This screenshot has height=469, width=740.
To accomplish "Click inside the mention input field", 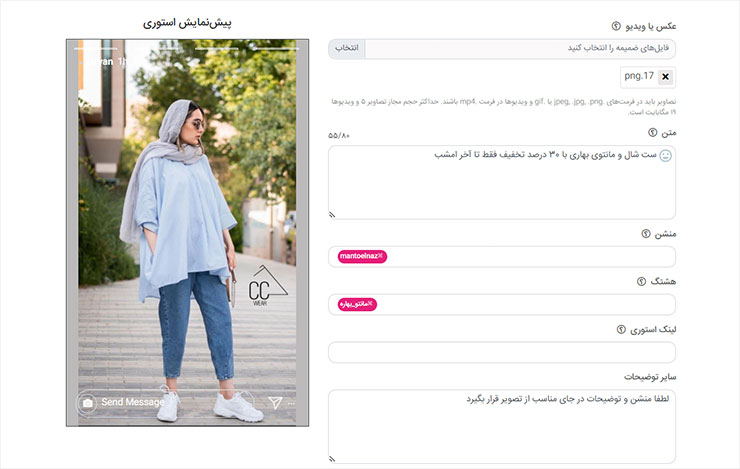I will click(x=502, y=257).
